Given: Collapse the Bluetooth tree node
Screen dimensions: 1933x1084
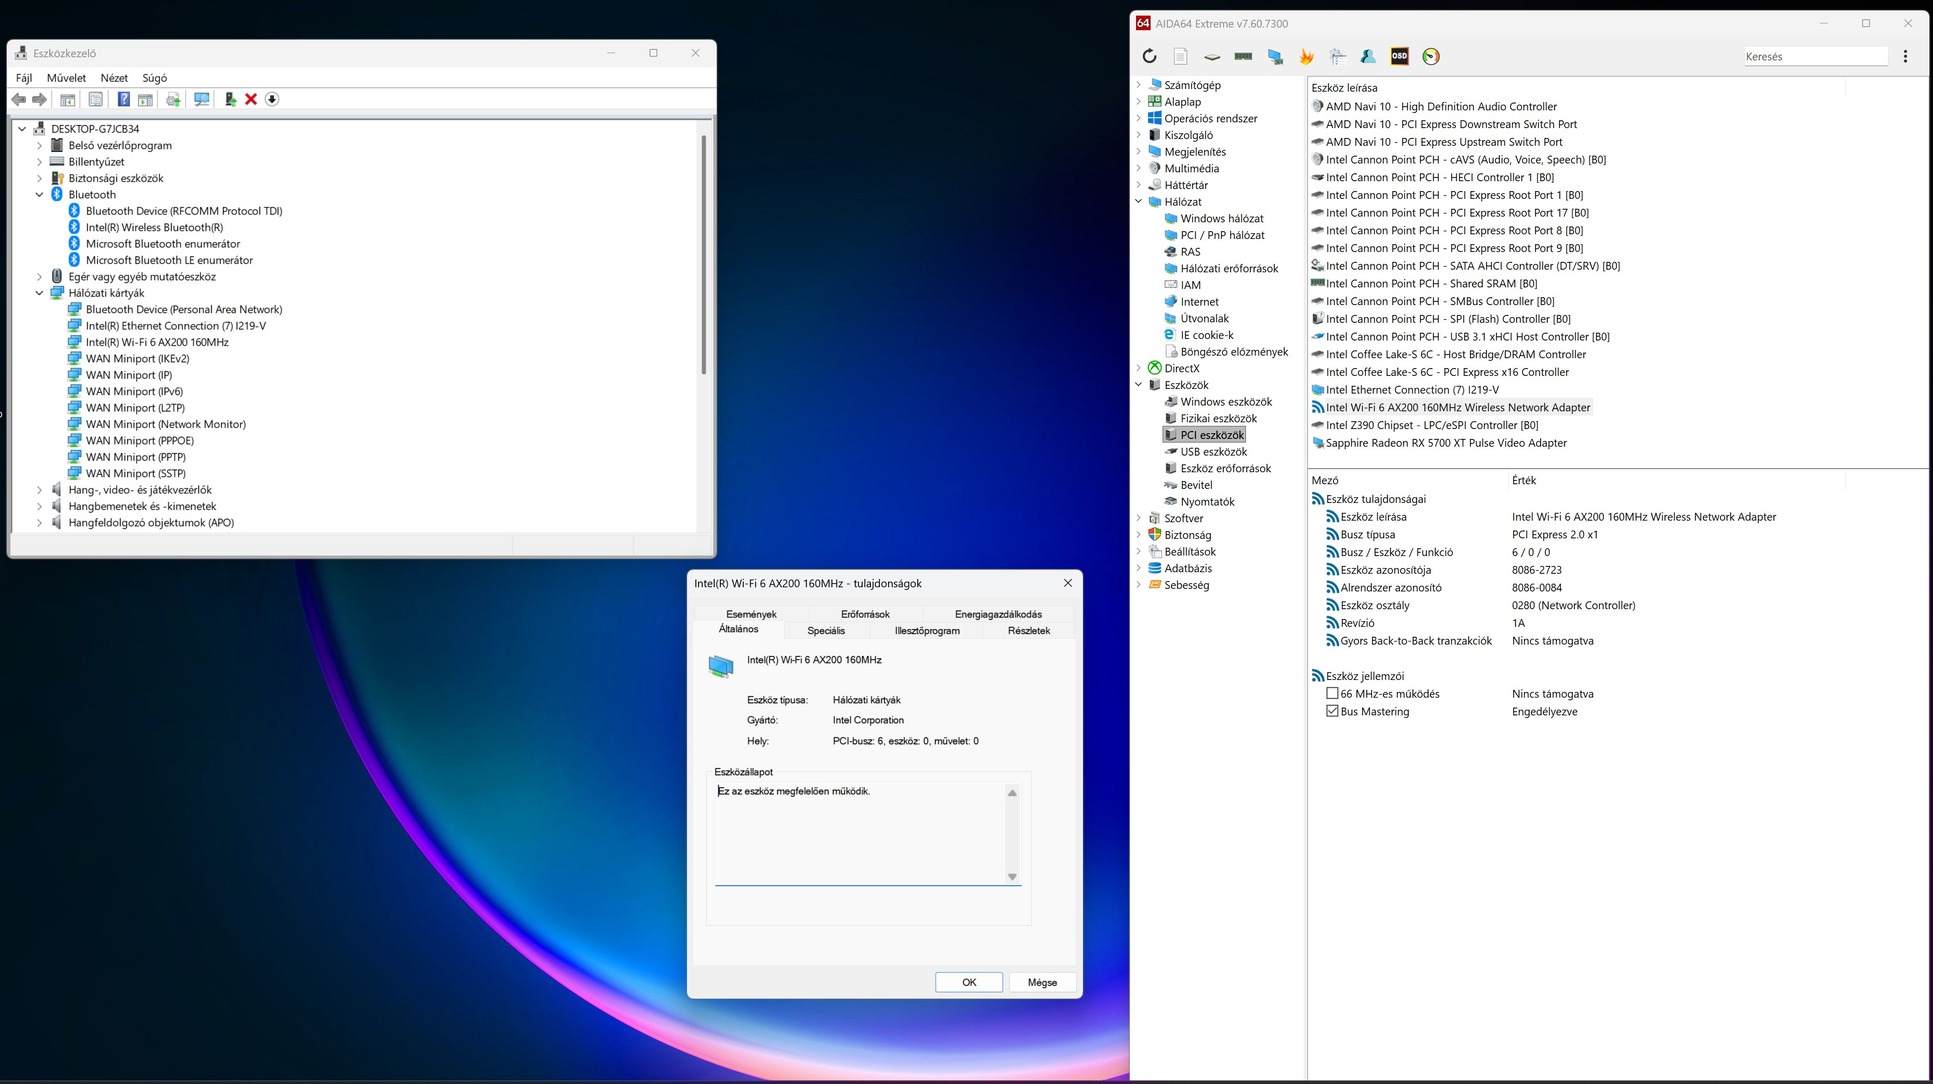Looking at the screenshot, I should 39,195.
